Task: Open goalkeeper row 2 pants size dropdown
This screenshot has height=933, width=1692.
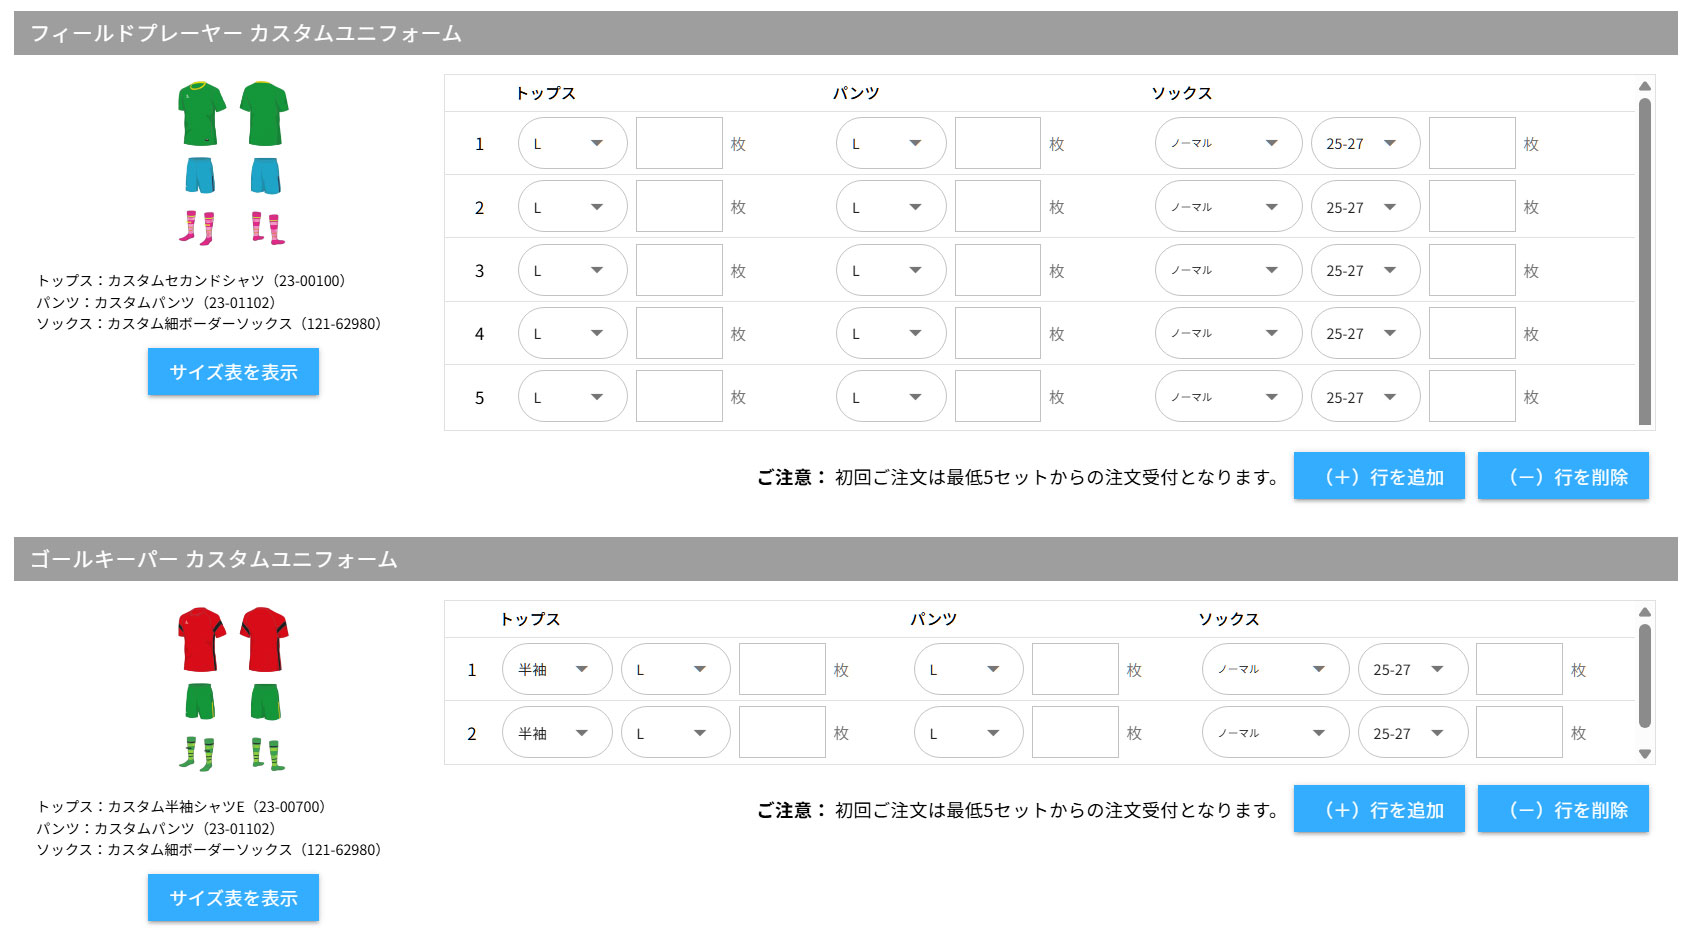Action: (967, 734)
